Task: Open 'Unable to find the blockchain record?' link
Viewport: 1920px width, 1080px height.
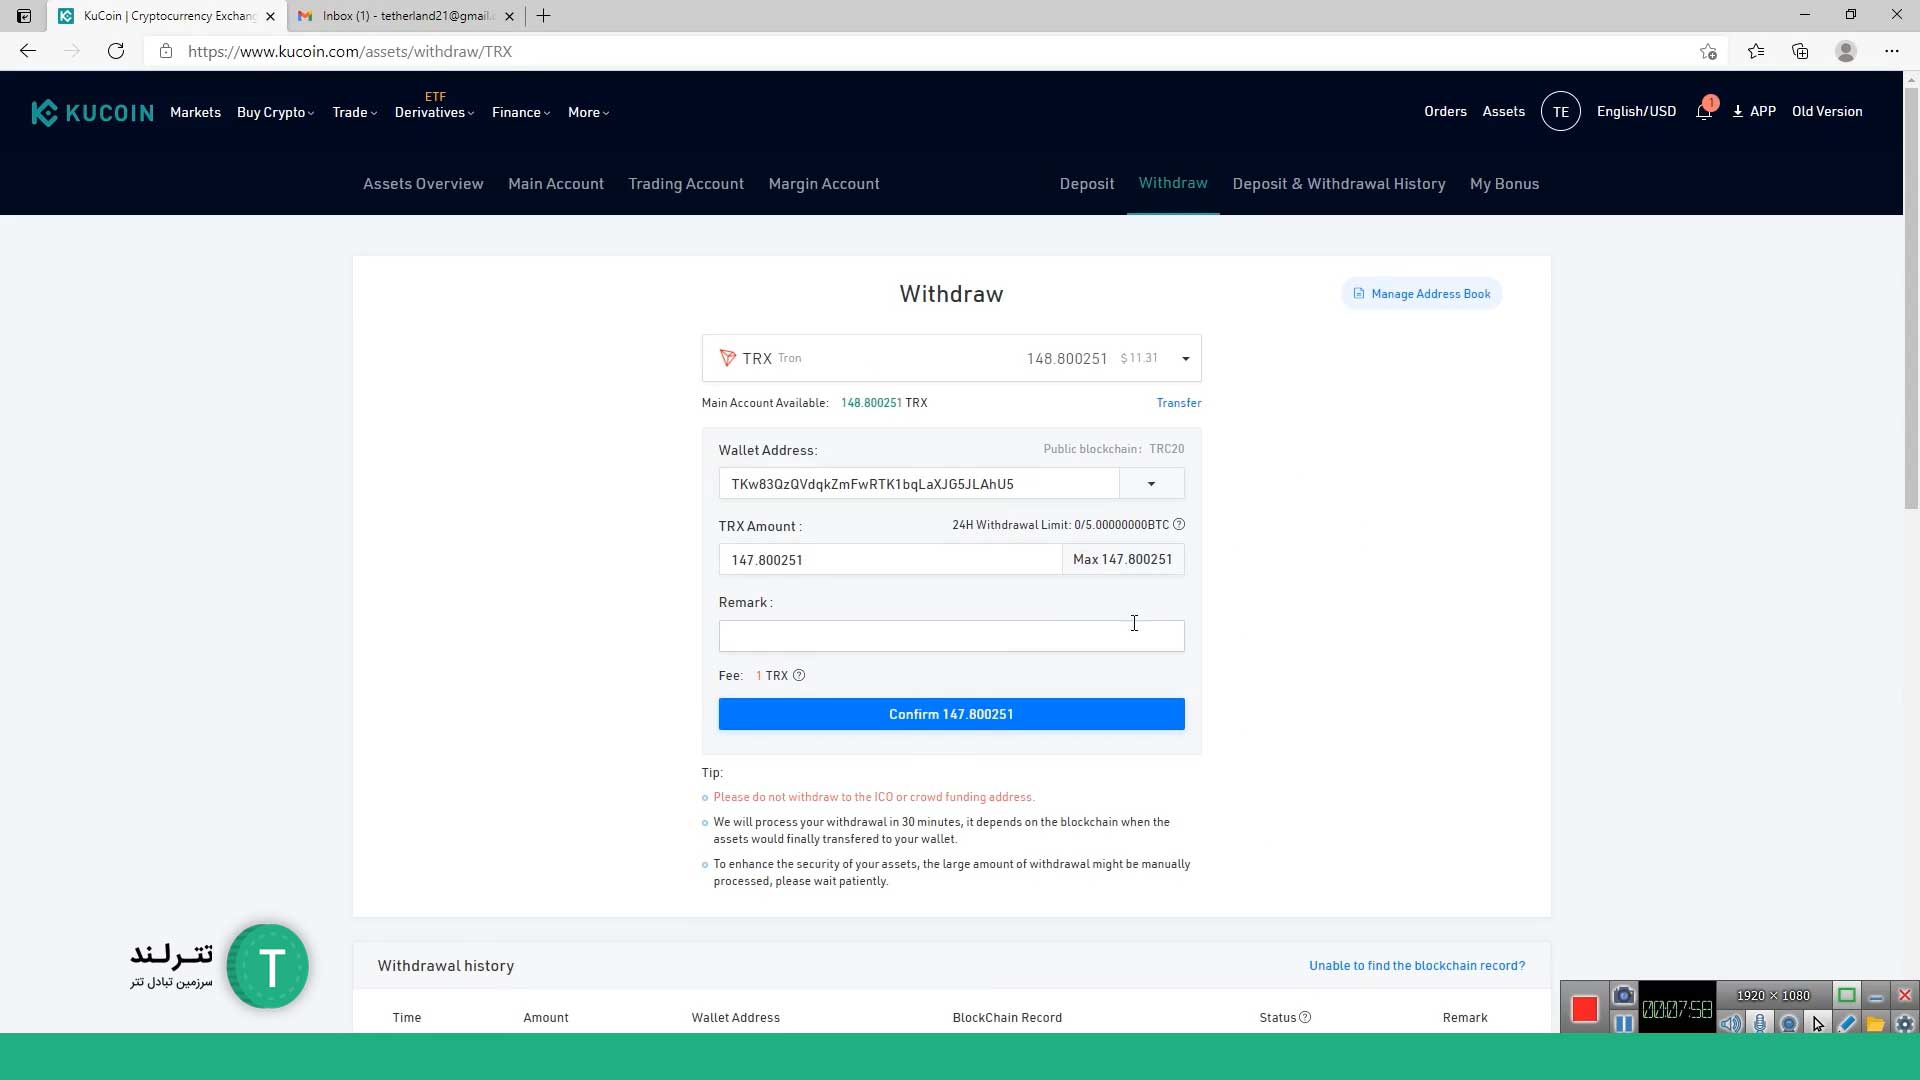Action: (x=1417, y=966)
